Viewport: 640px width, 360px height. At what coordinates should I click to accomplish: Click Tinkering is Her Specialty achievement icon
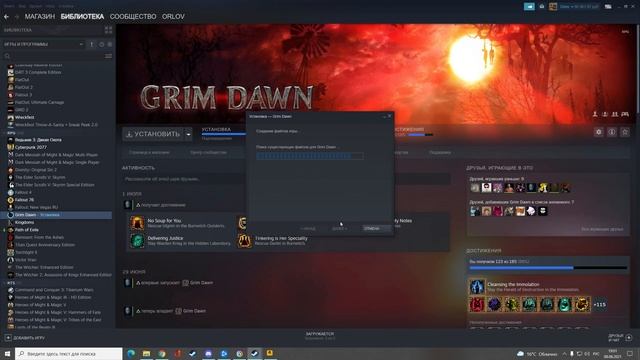click(244, 240)
